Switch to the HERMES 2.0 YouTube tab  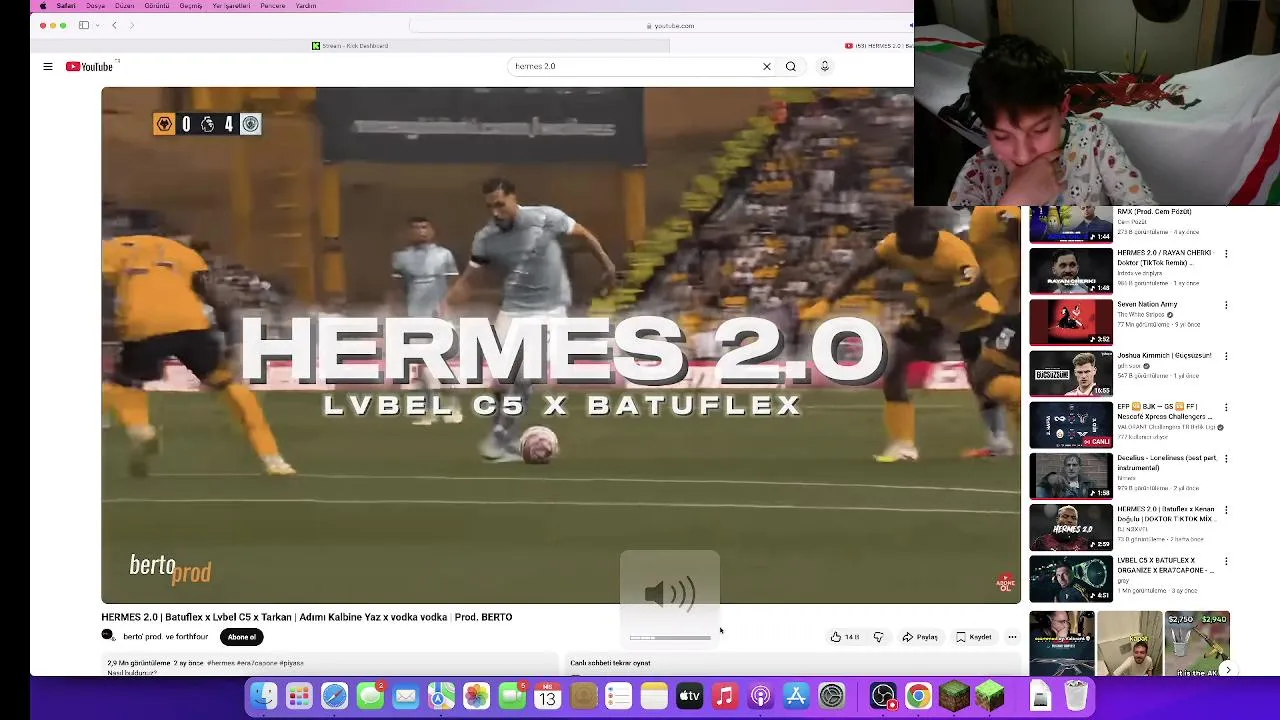click(x=878, y=46)
